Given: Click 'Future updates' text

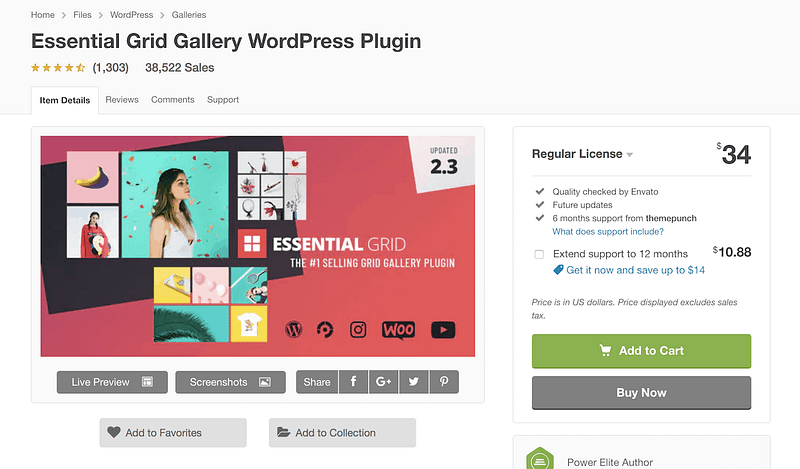Looking at the screenshot, I should pyautogui.click(x=582, y=205).
